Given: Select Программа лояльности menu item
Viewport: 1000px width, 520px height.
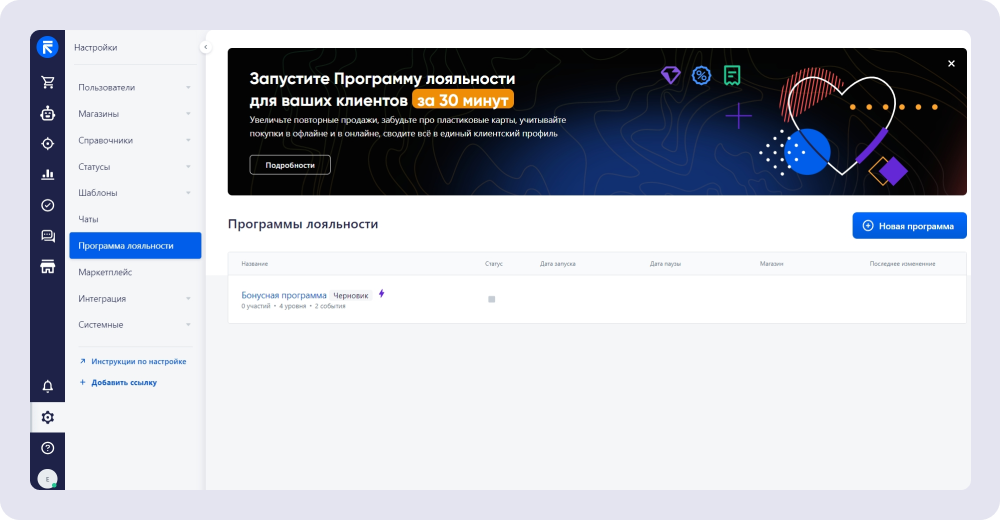Looking at the screenshot, I should point(135,246).
